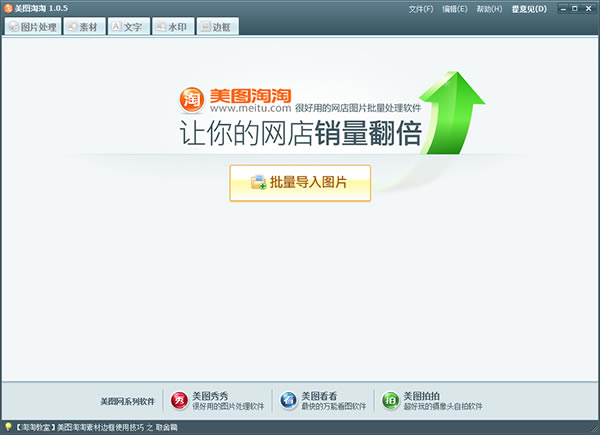Screen dimensions: 600x435
Task: Open the 帮助(H) menu
Action: tap(489, 9)
